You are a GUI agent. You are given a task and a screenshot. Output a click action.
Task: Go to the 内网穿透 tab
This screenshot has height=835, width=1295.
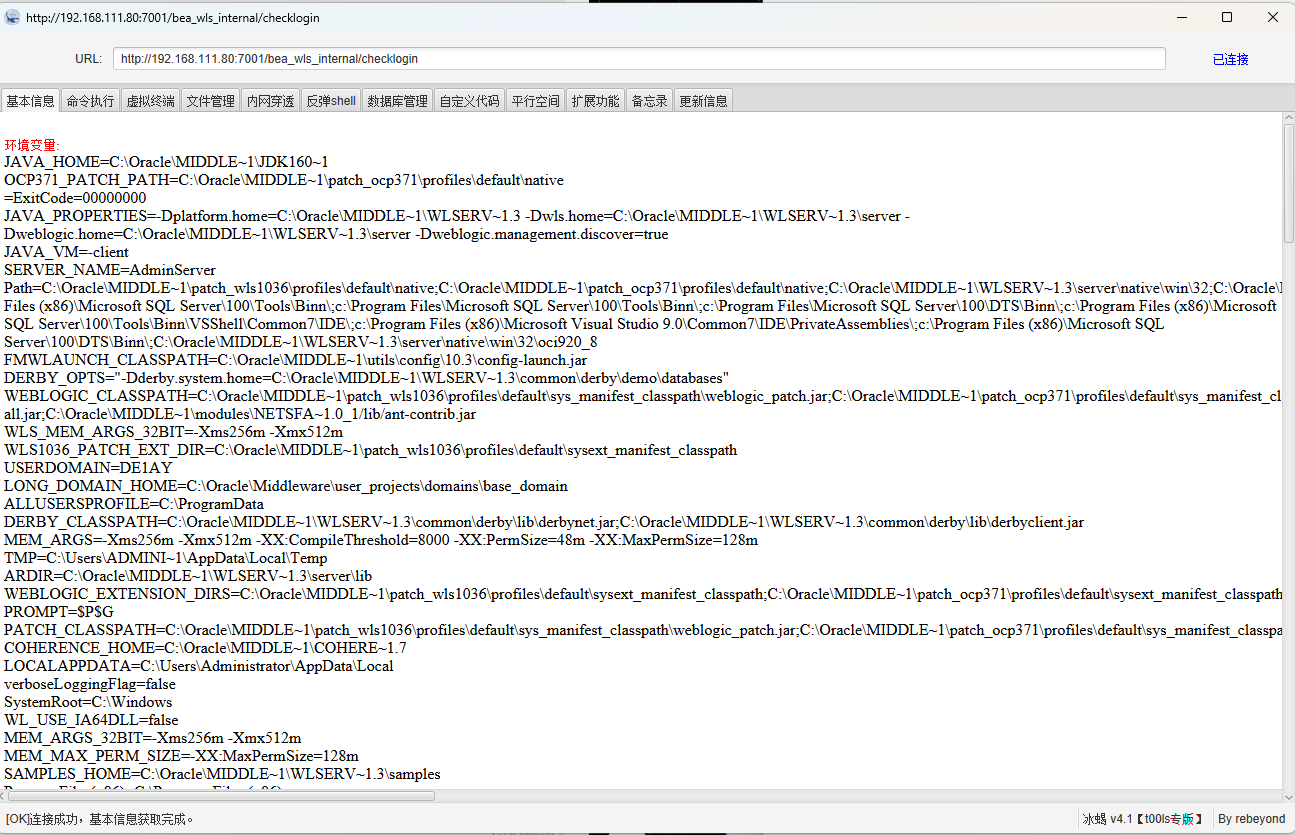[271, 101]
